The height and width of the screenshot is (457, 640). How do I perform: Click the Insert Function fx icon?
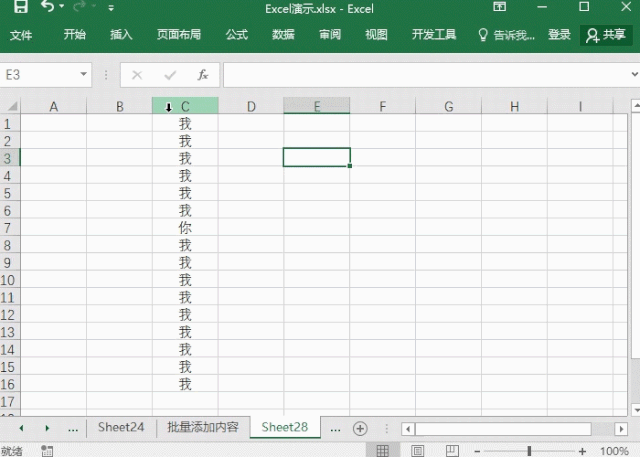203,75
